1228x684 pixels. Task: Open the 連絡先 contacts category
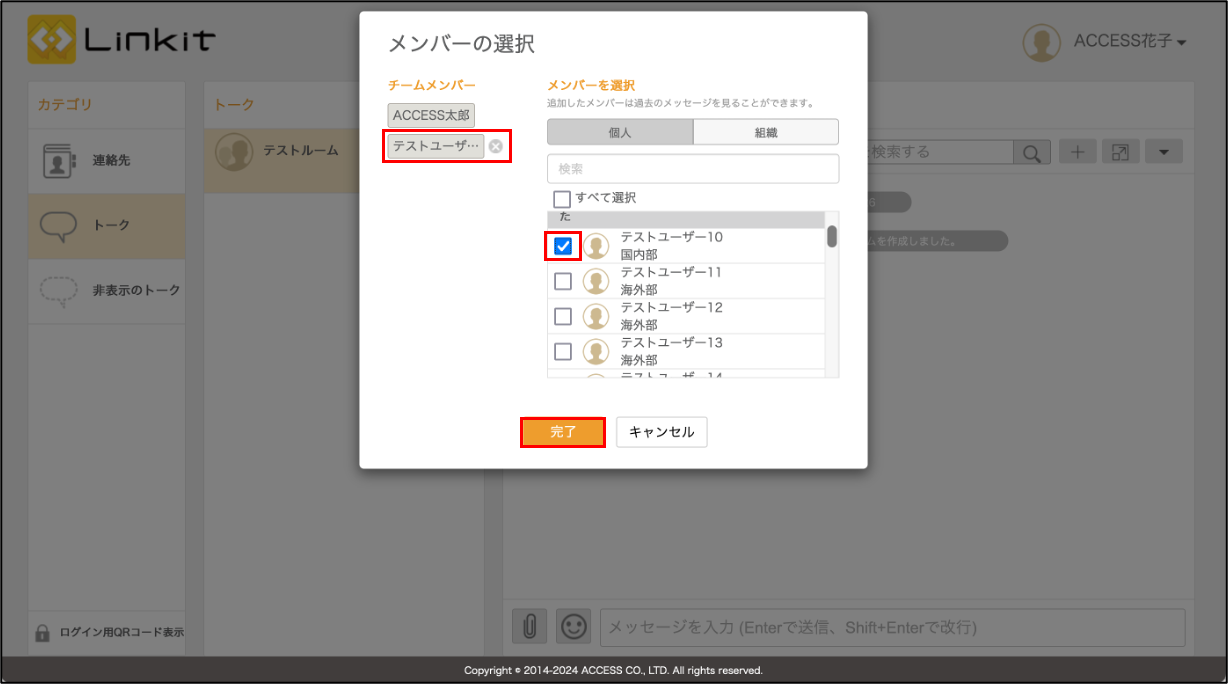click(x=107, y=160)
